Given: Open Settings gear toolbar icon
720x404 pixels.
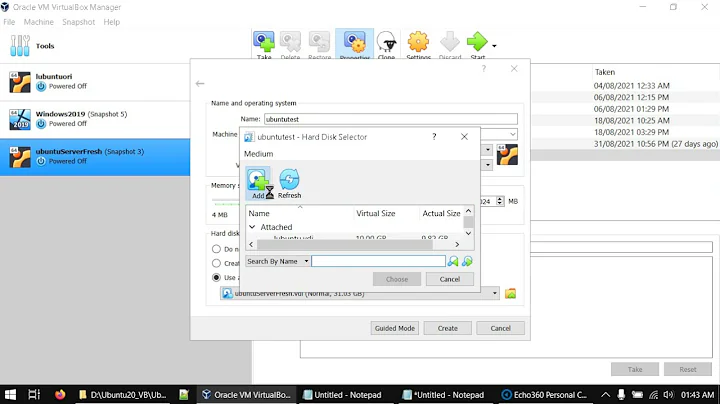Looking at the screenshot, I should click(418, 44).
